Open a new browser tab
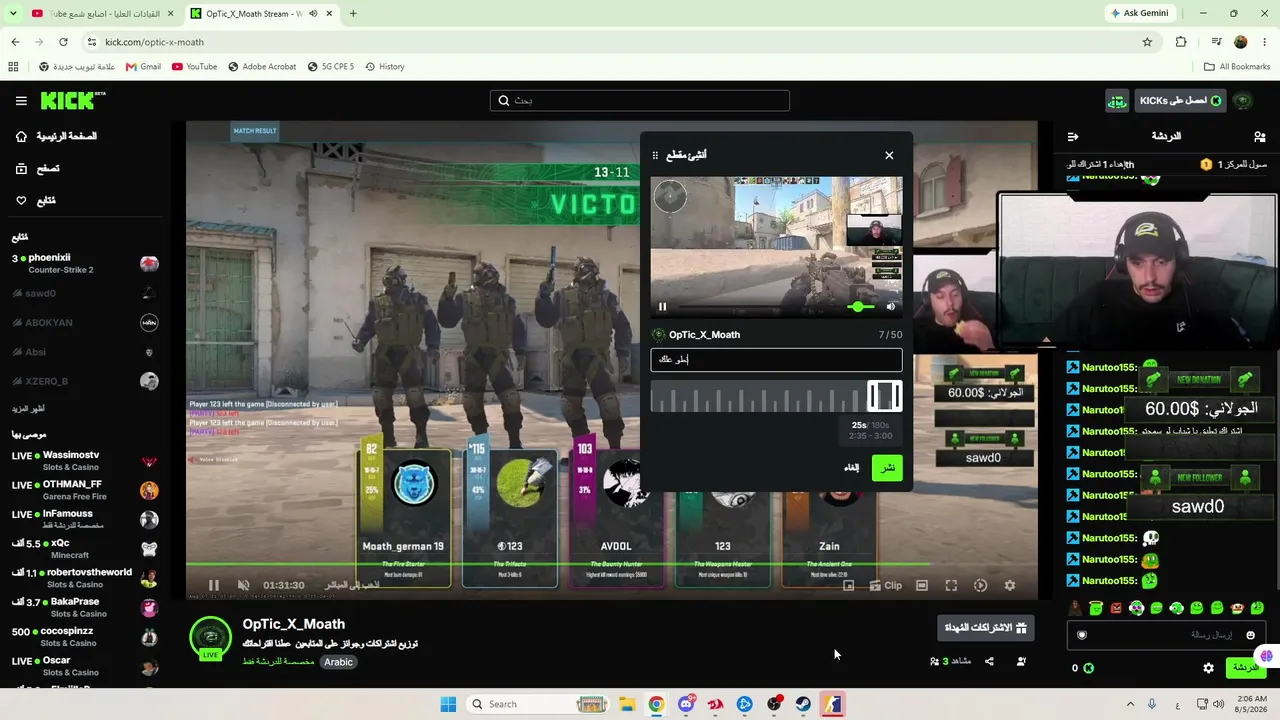1280x720 pixels. (x=353, y=14)
